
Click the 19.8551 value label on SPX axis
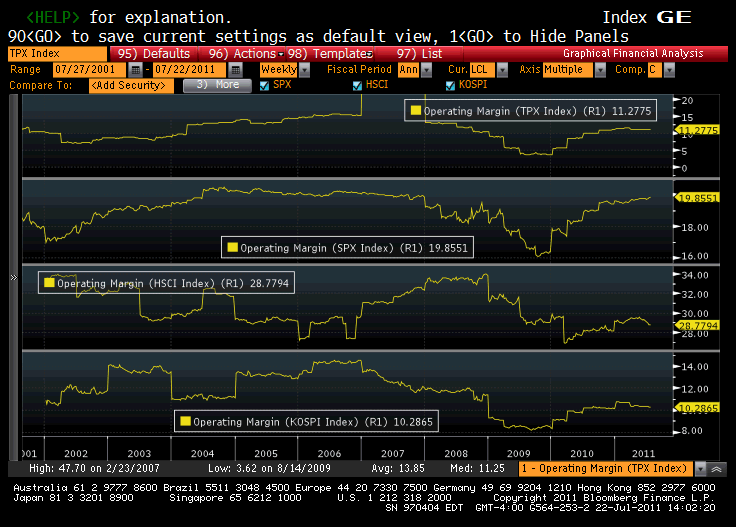pos(698,198)
